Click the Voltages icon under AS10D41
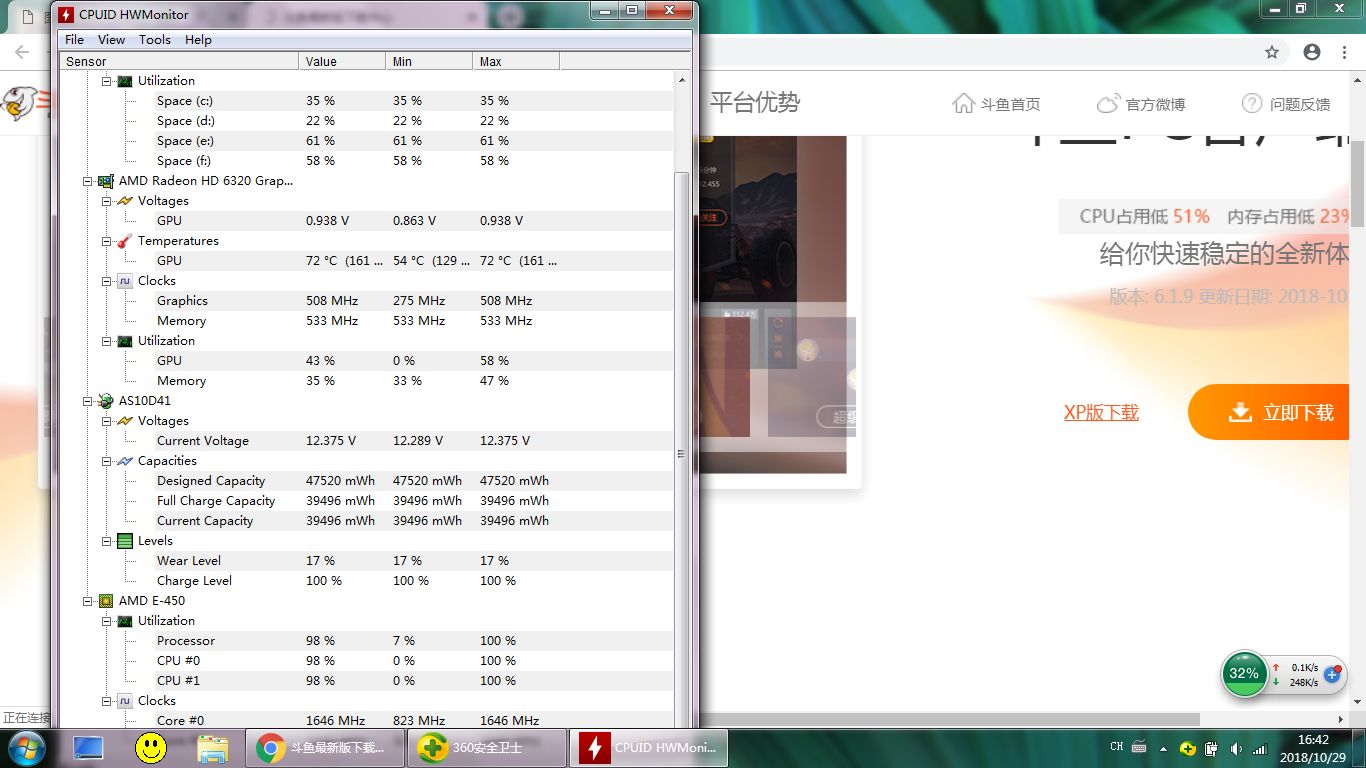 point(125,421)
